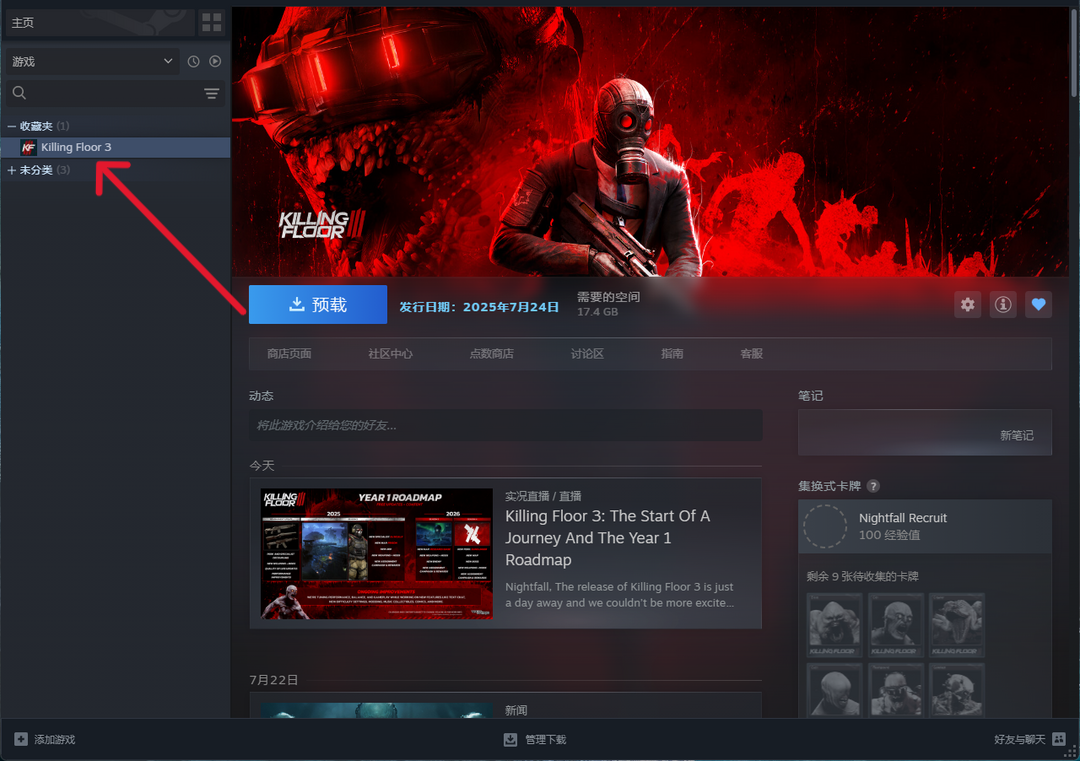1080x761 pixels.
Task: Click the library search field
Action: (x=110, y=93)
